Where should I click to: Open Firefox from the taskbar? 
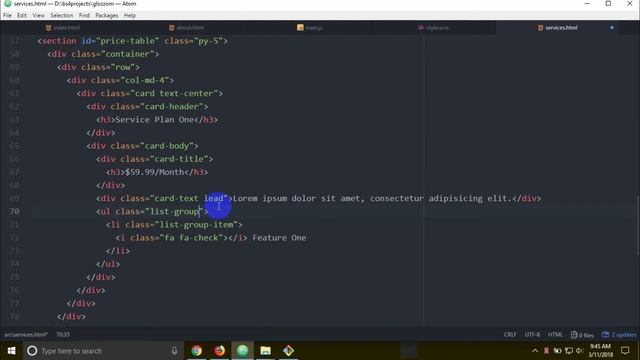click(220, 351)
